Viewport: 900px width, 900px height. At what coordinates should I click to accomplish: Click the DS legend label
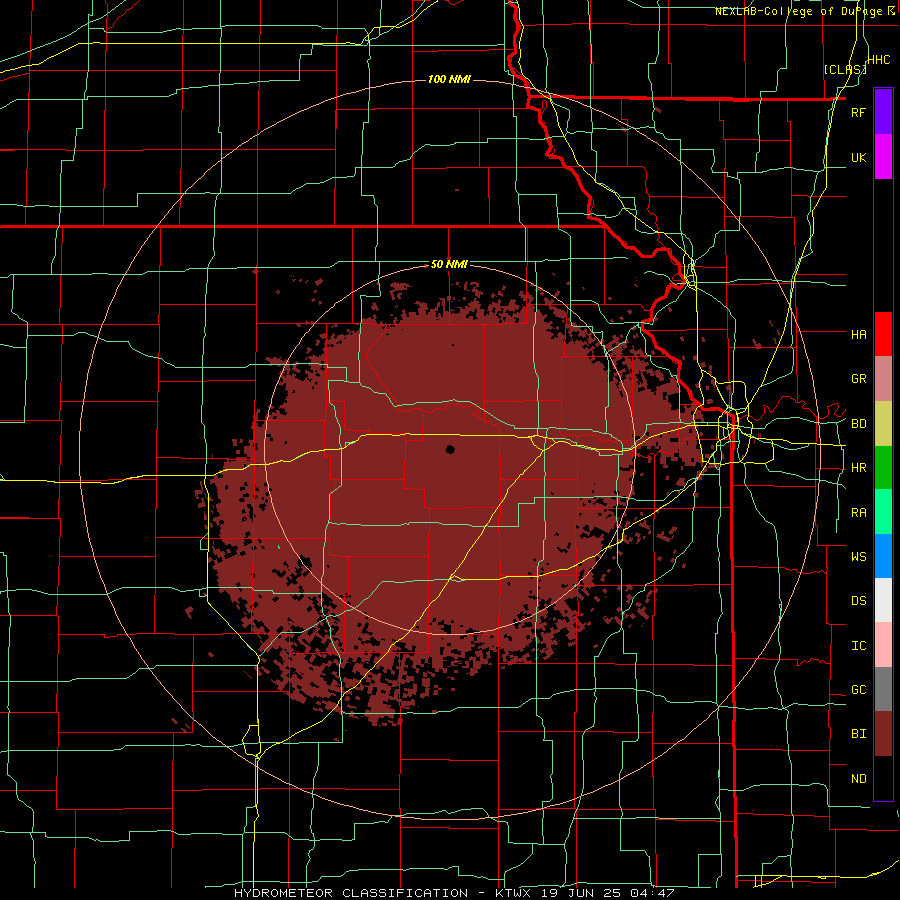click(858, 601)
